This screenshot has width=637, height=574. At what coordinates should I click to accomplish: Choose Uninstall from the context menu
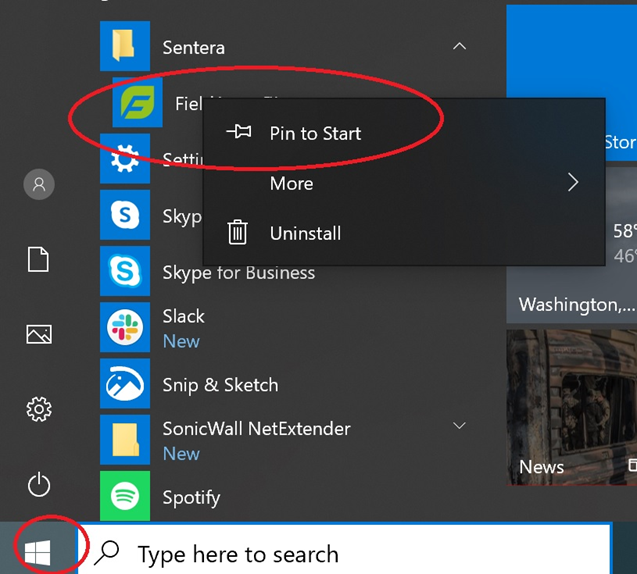(x=305, y=233)
